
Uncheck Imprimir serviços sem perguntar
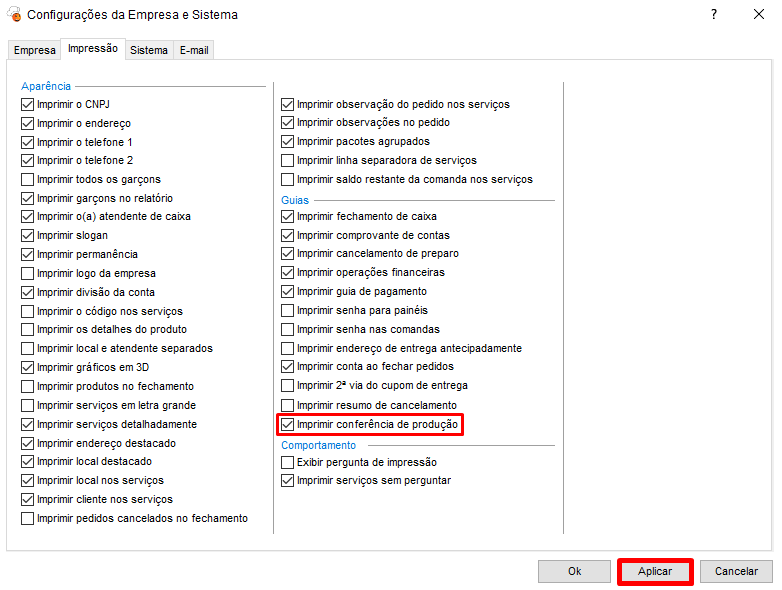click(288, 481)
